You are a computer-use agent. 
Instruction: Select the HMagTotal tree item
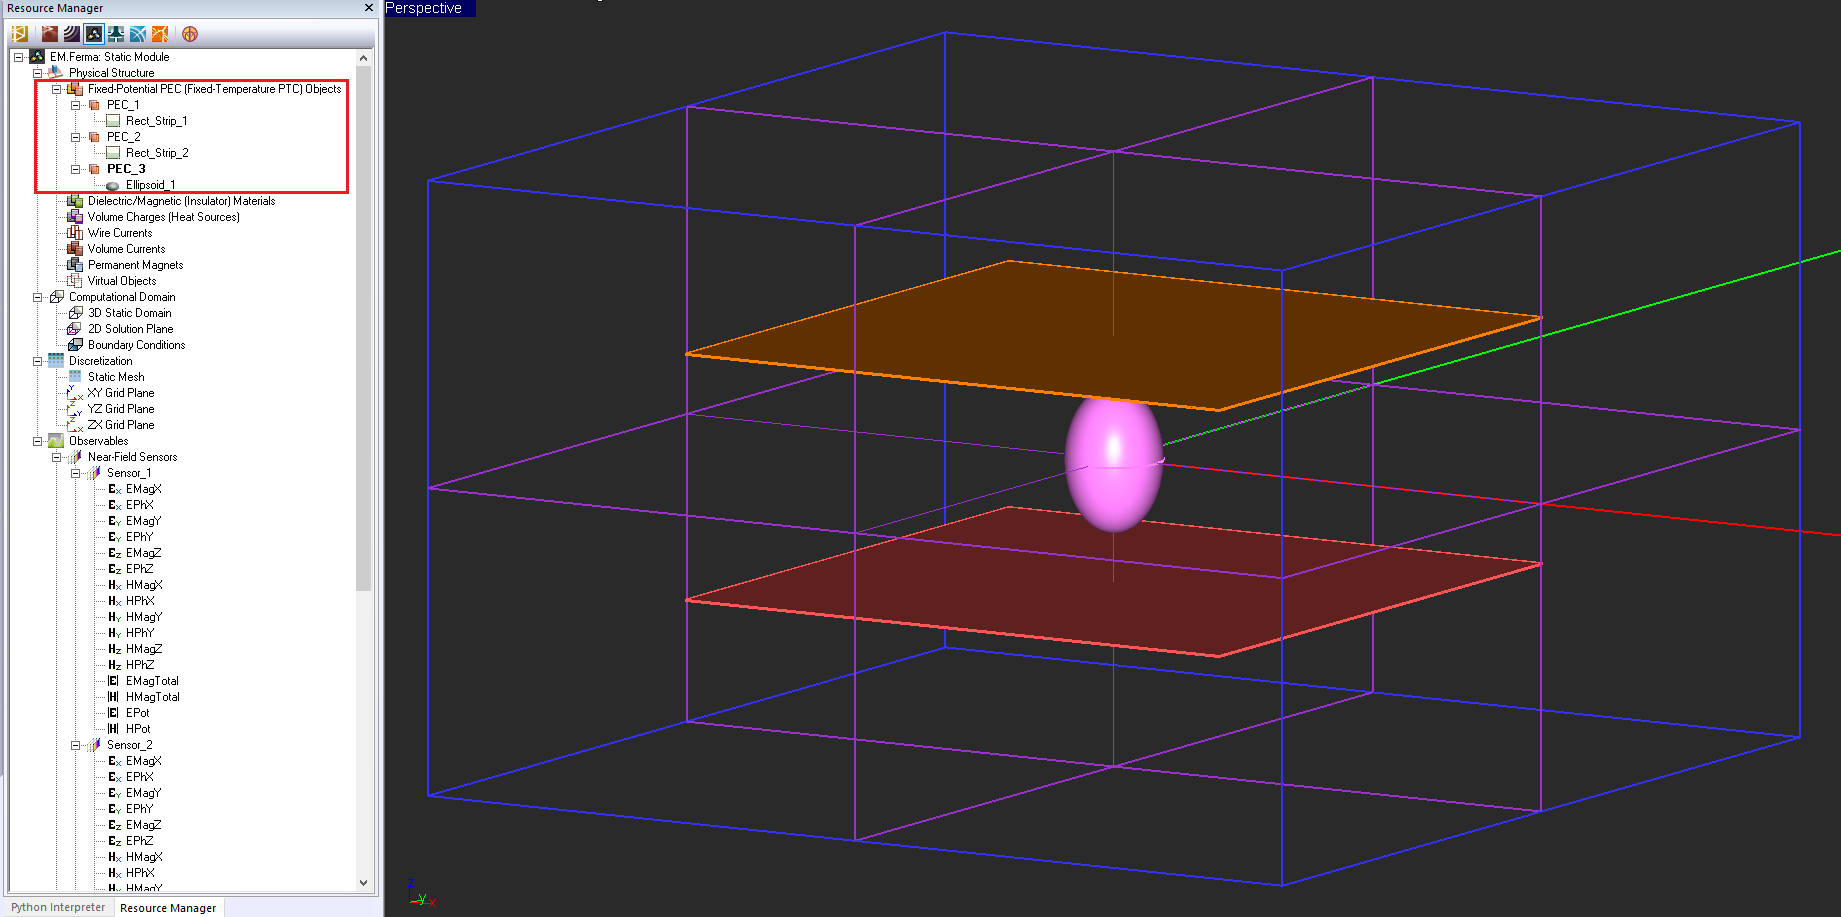(153, 697)
